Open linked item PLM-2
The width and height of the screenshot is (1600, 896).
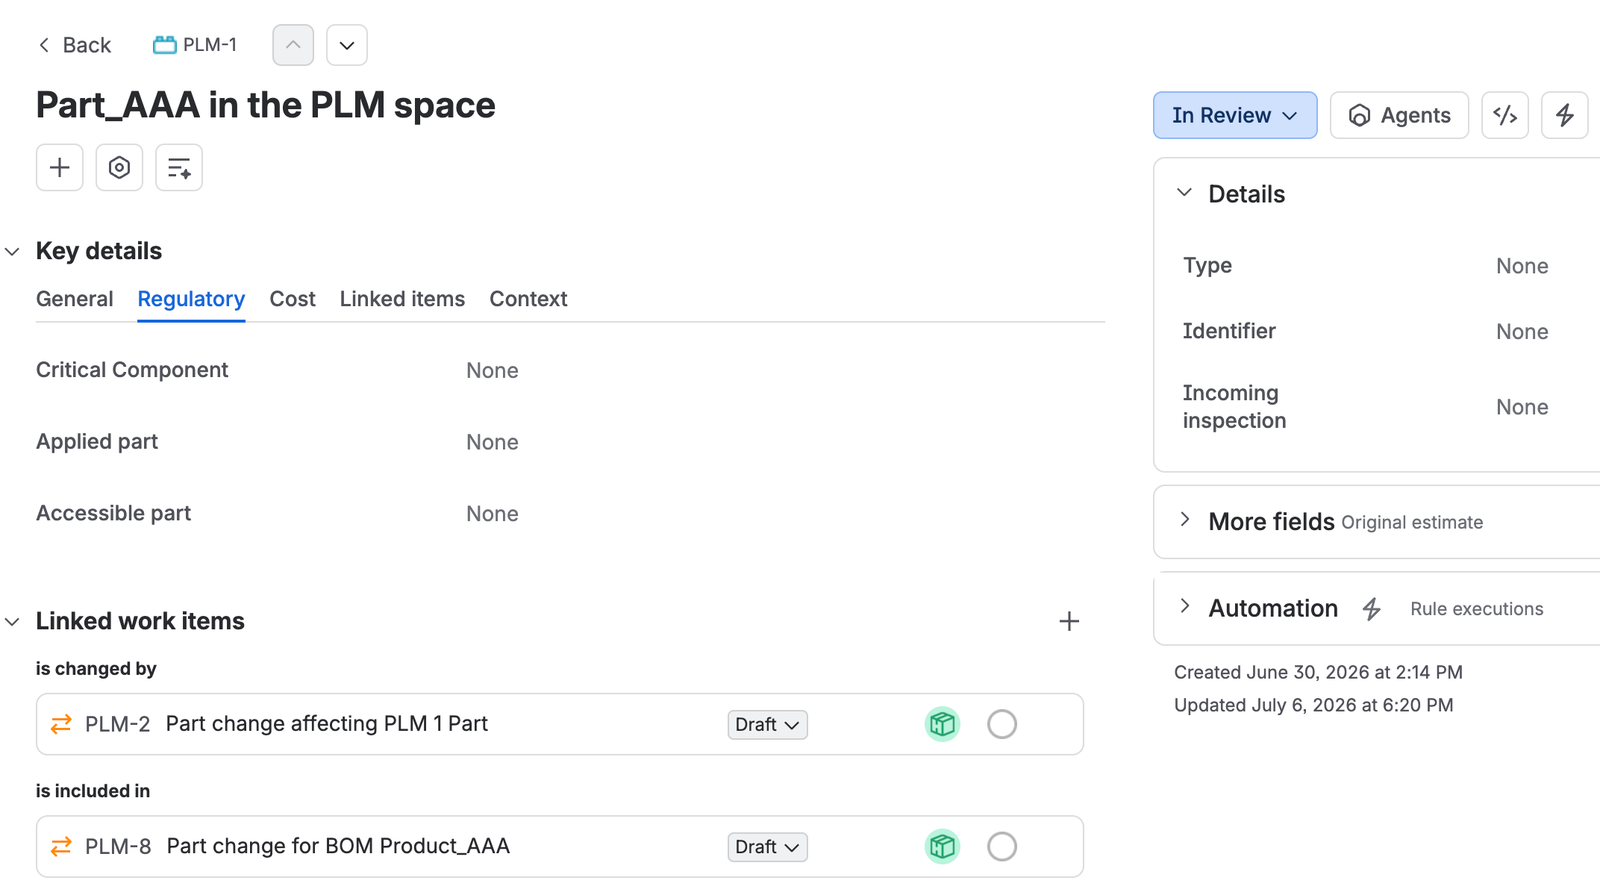coord(117,724)
